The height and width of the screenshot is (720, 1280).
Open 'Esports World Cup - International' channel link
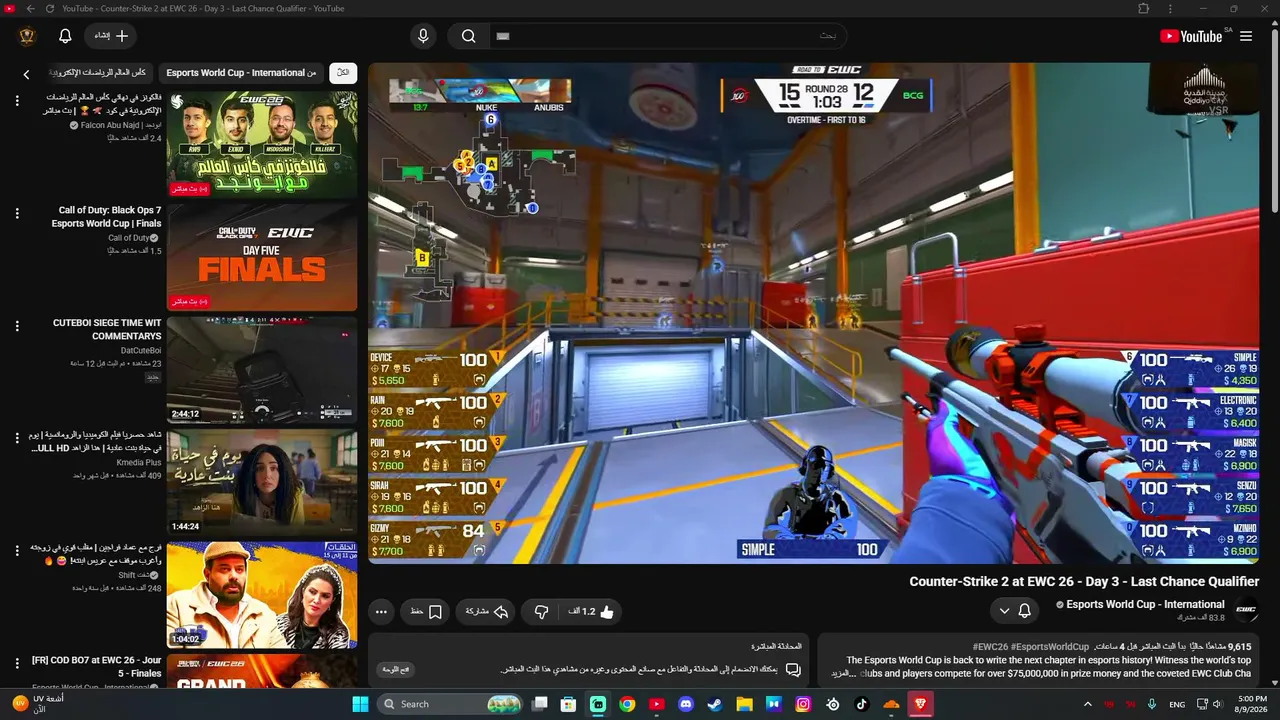click(1145, 604)
